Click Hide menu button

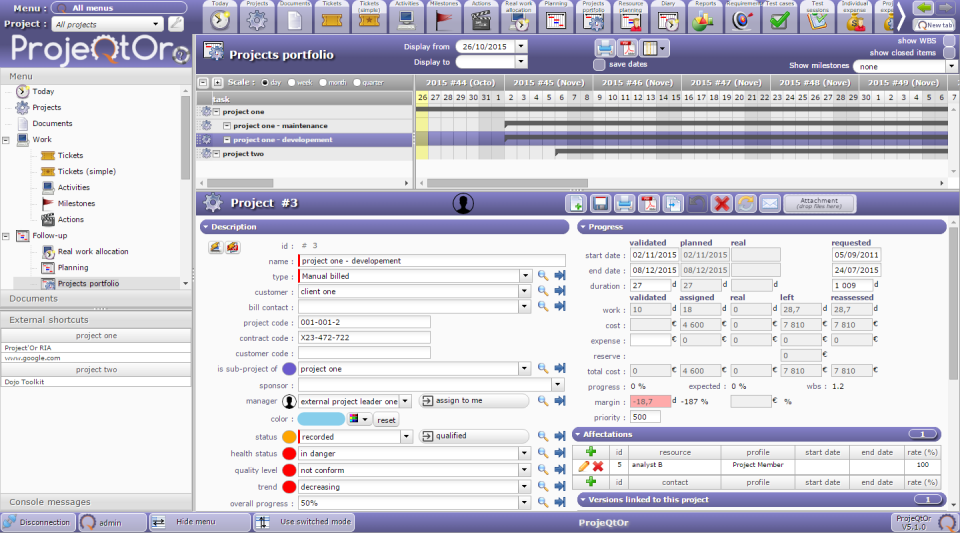click(x=200, y=522)
